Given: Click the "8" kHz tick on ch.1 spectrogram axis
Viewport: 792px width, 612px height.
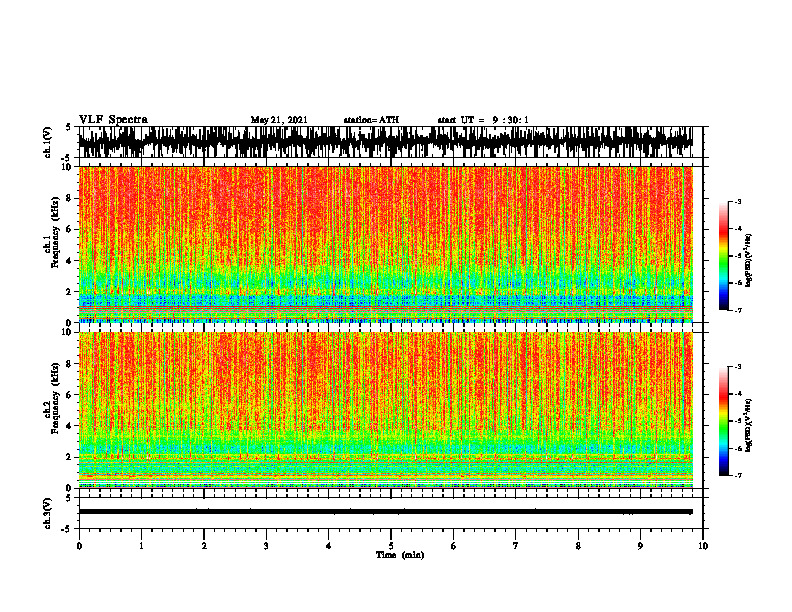Looking at the screenshot, I should tap(69, 198).
